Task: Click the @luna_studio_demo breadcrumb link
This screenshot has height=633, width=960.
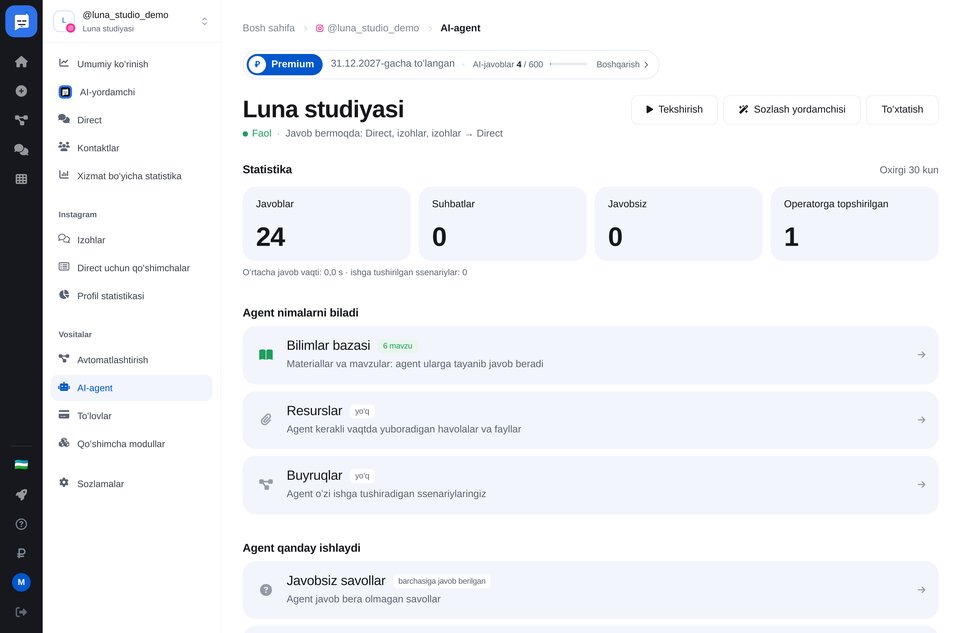Action: [x=367, y=28]
